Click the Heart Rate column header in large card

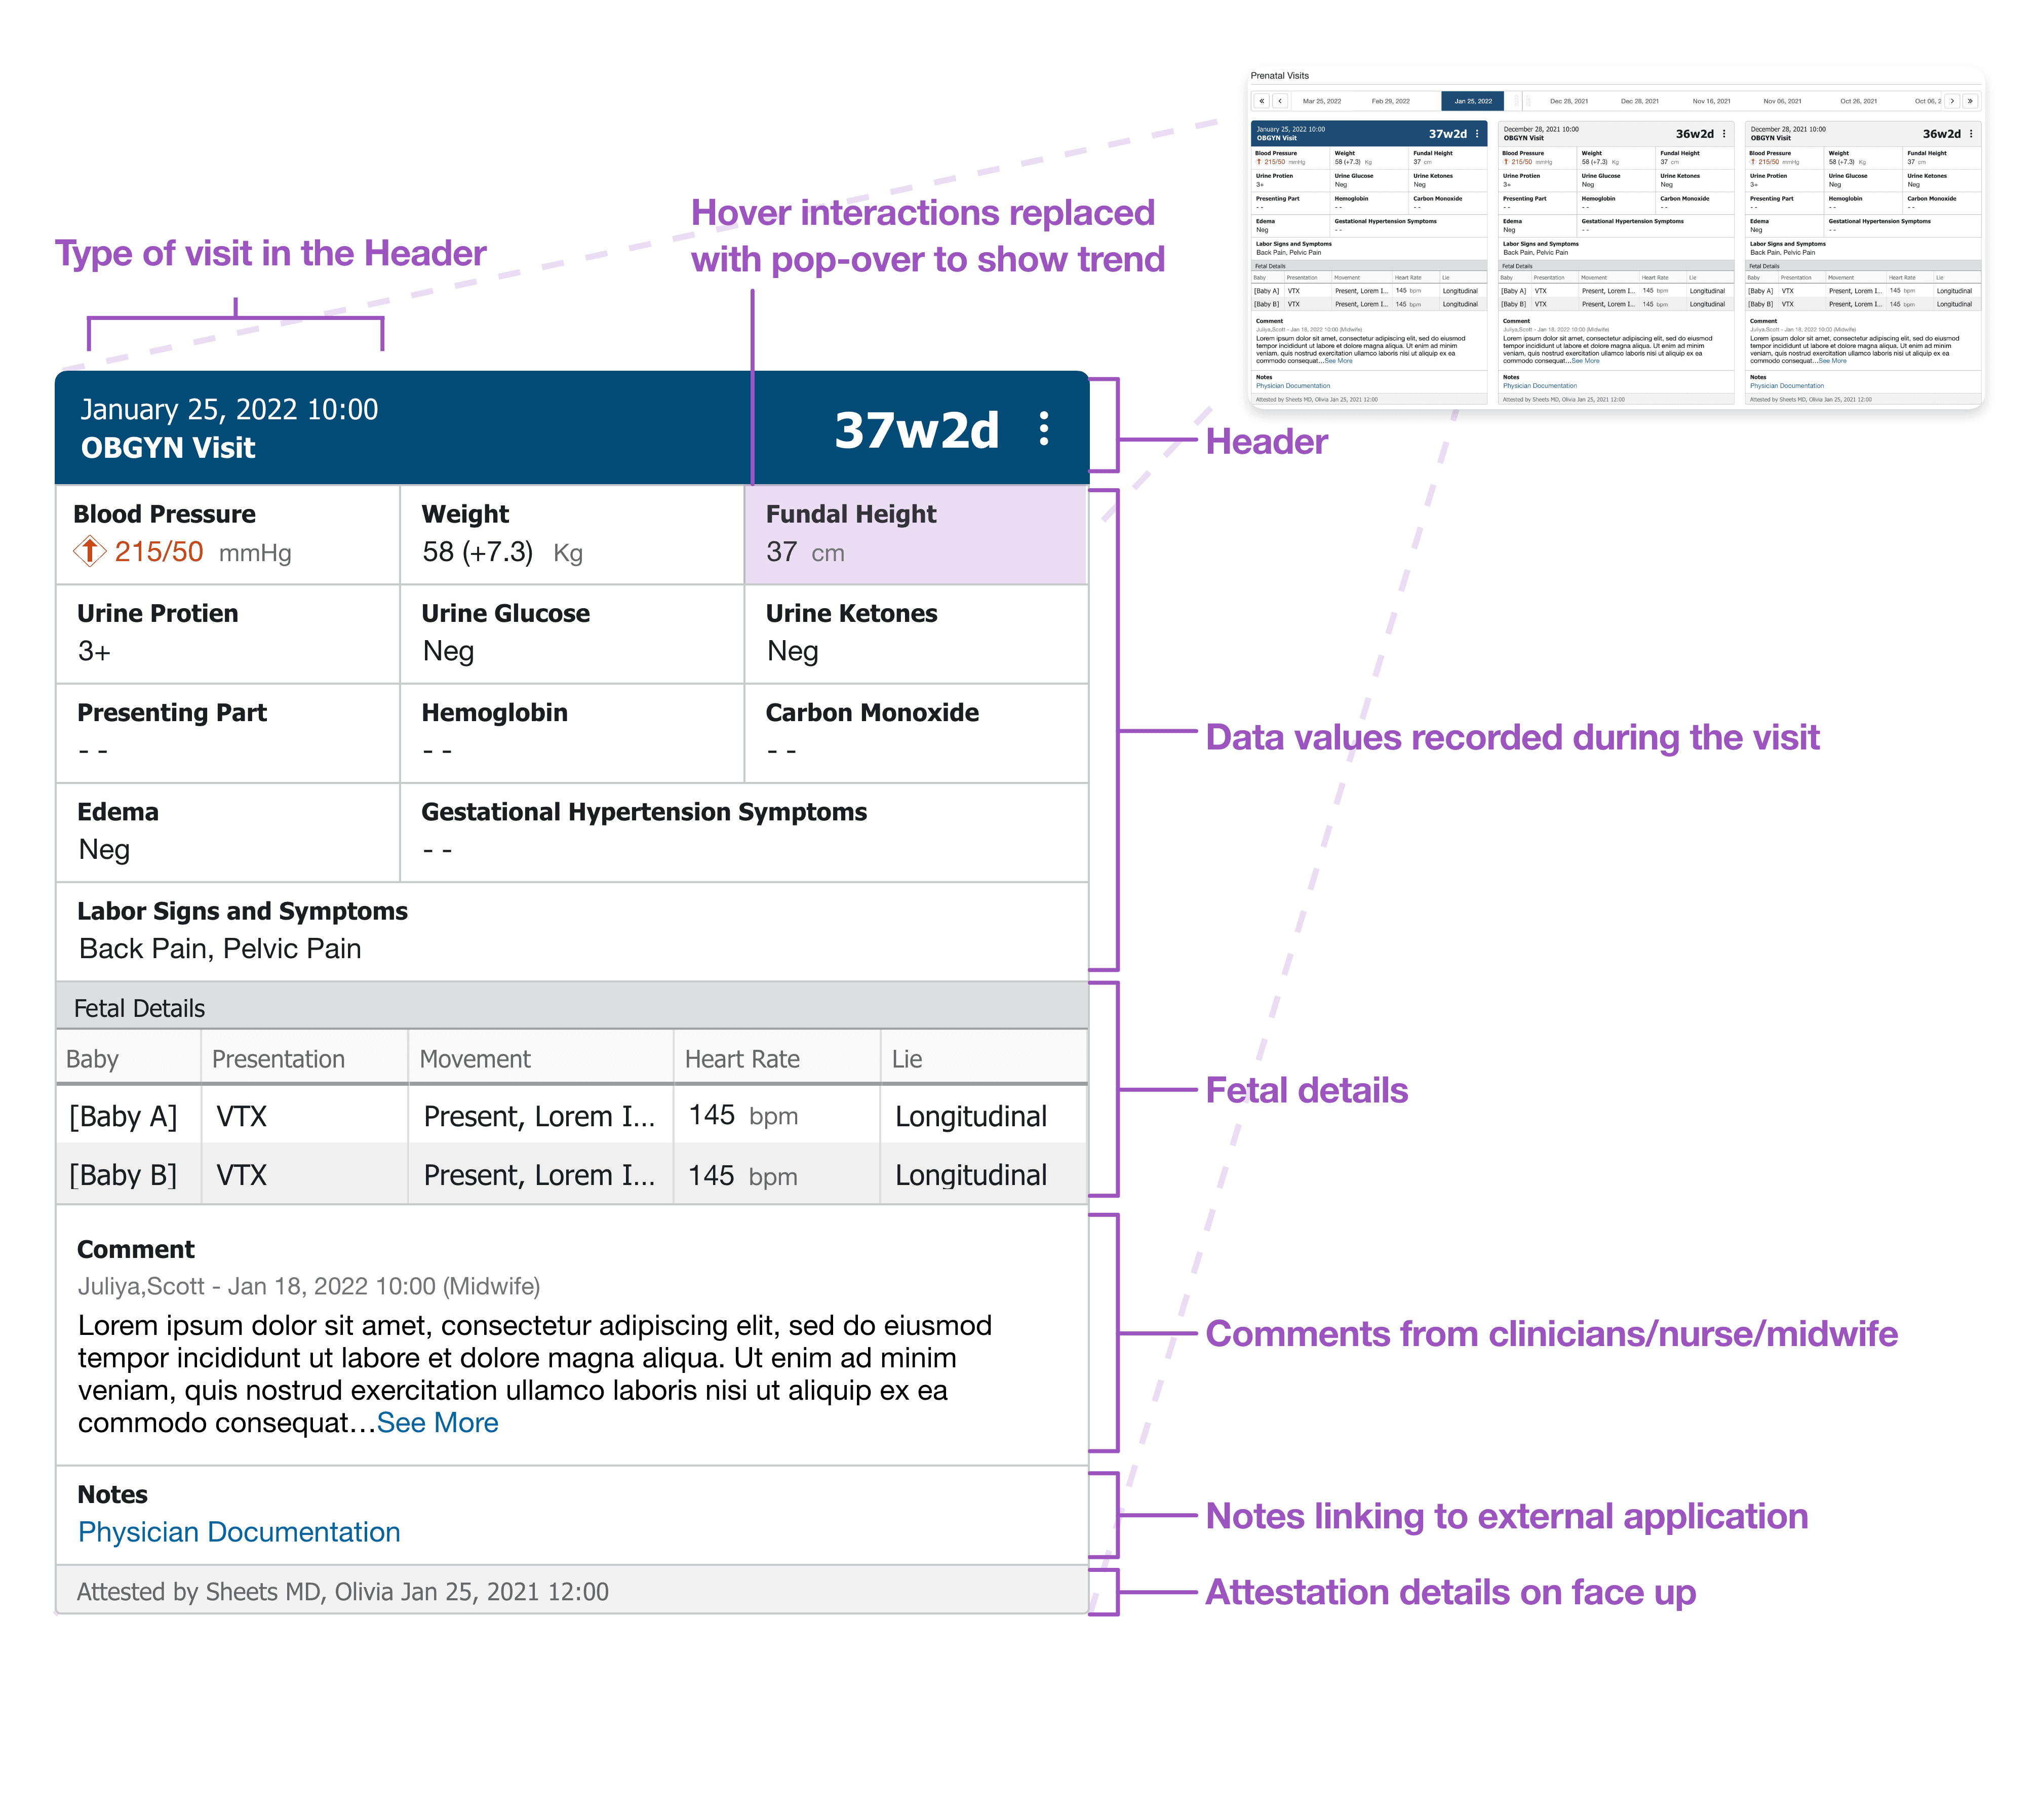click(742, 1059)
